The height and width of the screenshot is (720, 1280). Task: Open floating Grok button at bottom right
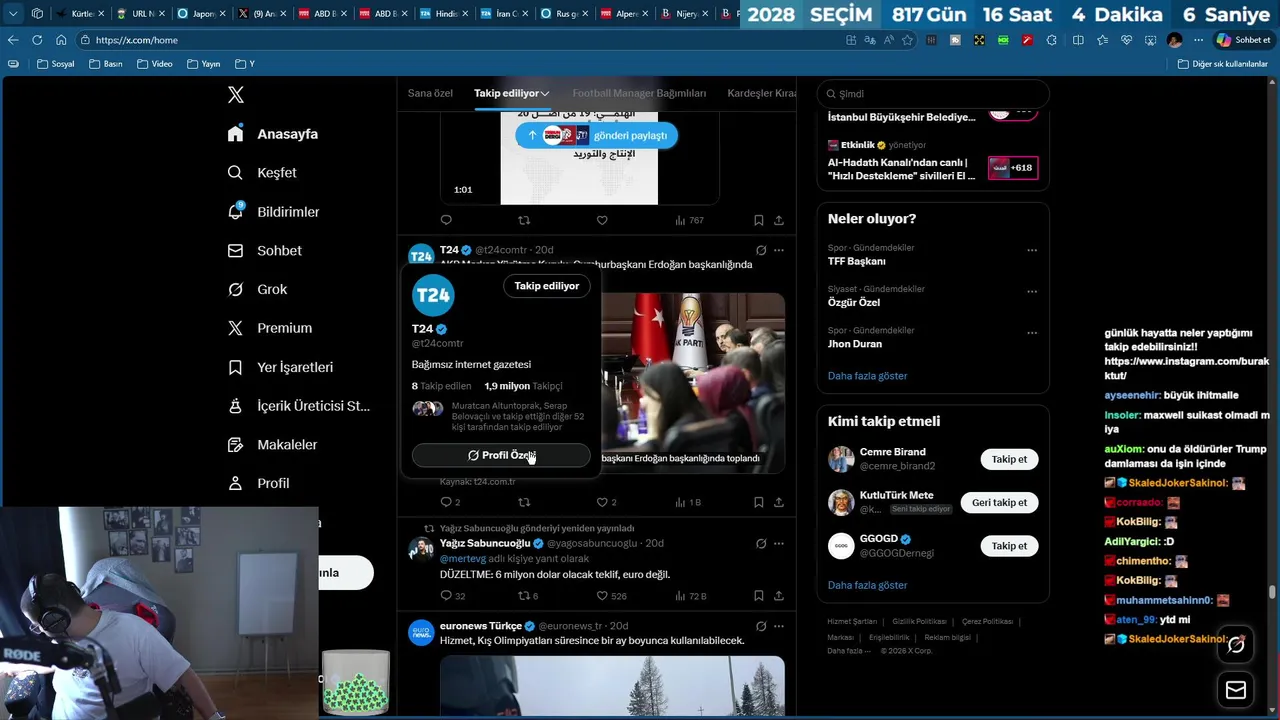tap(1236, 645)
